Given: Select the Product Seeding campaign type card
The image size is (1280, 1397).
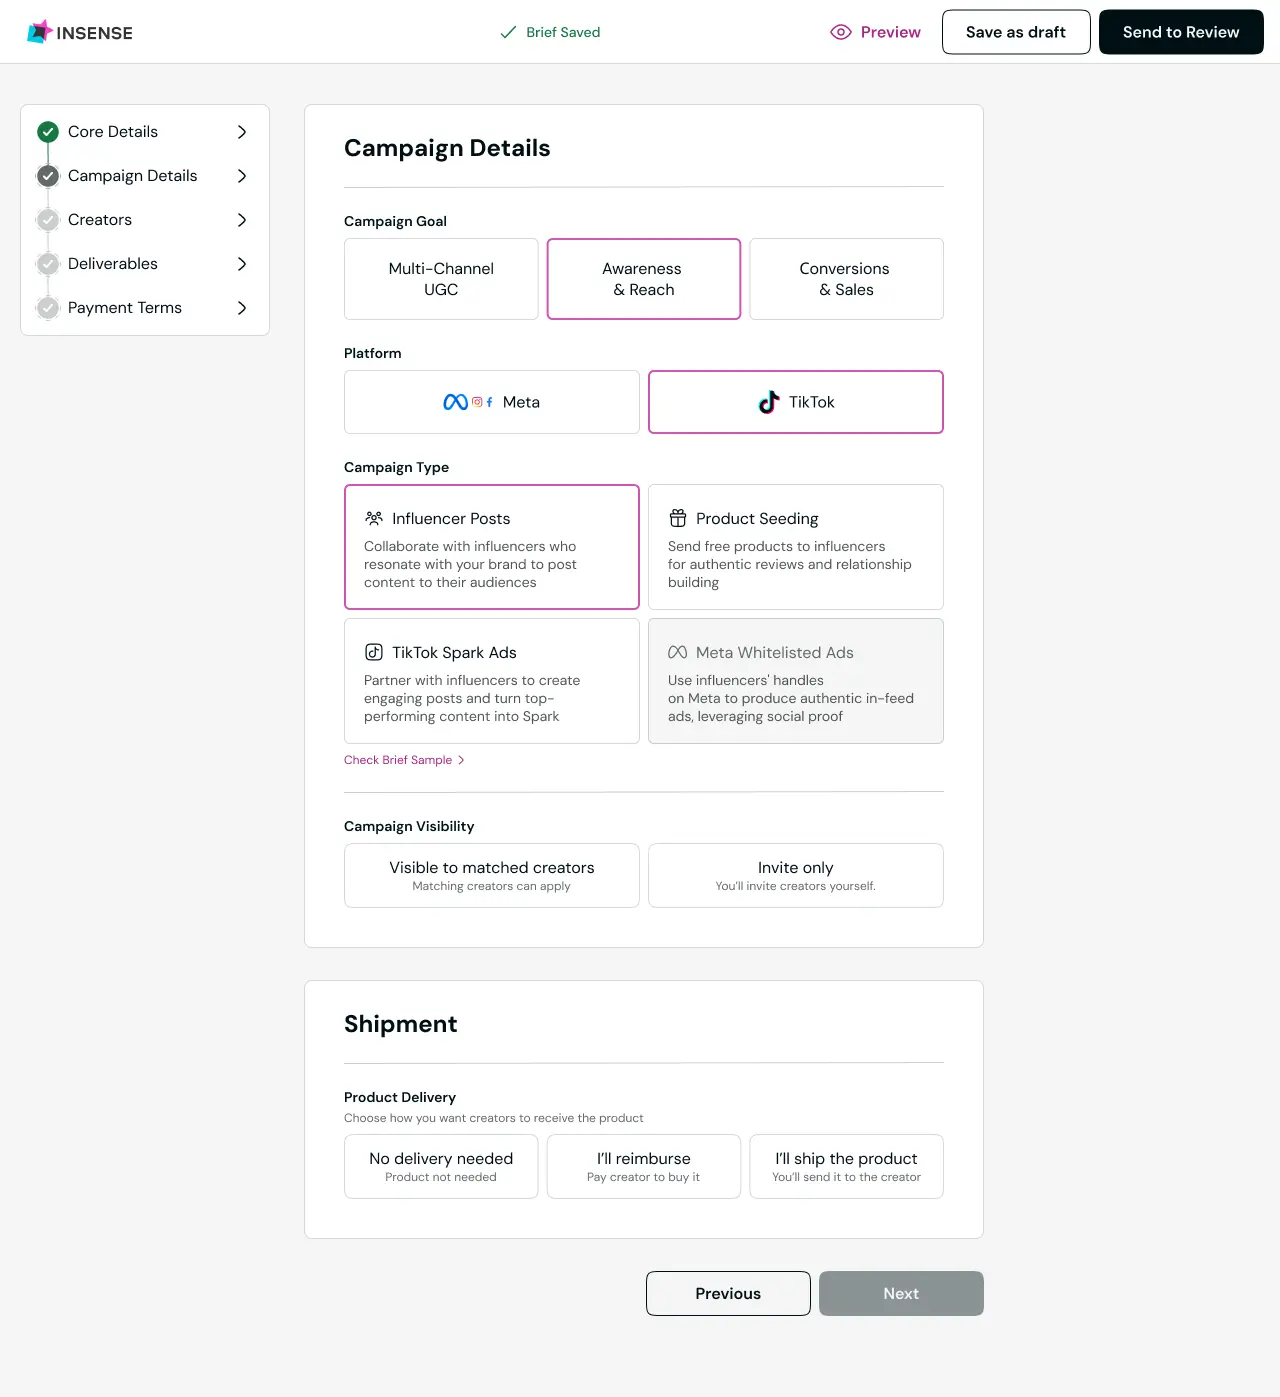Looking at the screenshot, I should [x=796, y=547].
